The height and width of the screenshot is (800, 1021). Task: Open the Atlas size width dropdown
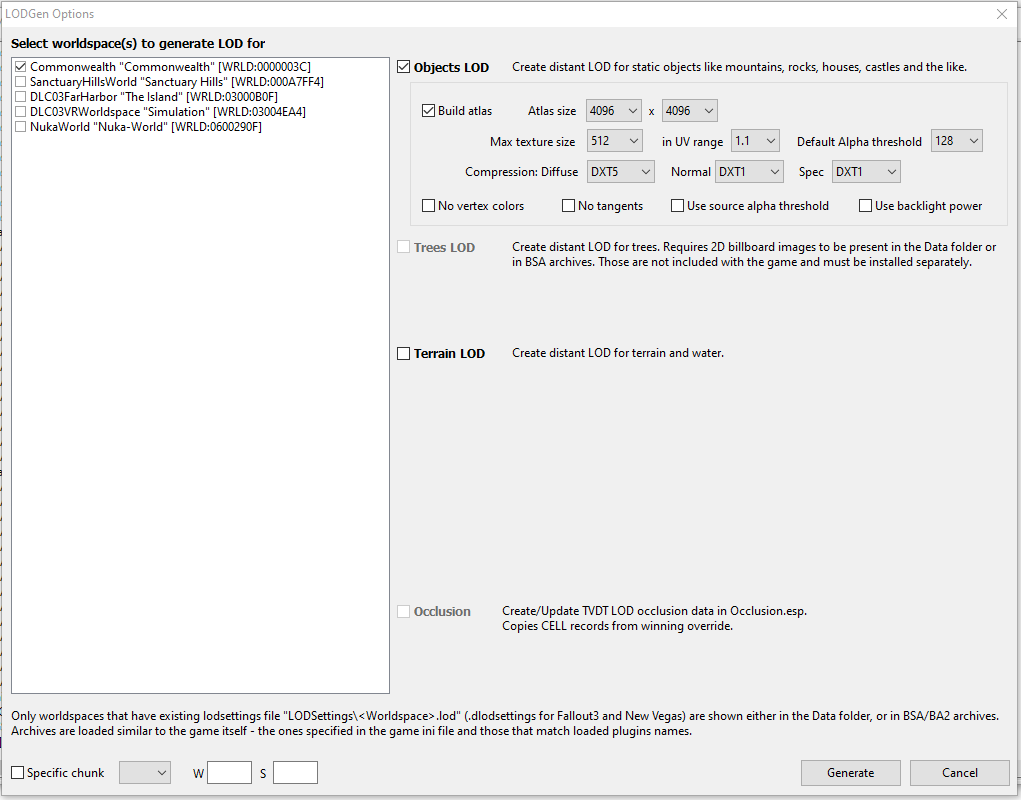coord(614,111)
